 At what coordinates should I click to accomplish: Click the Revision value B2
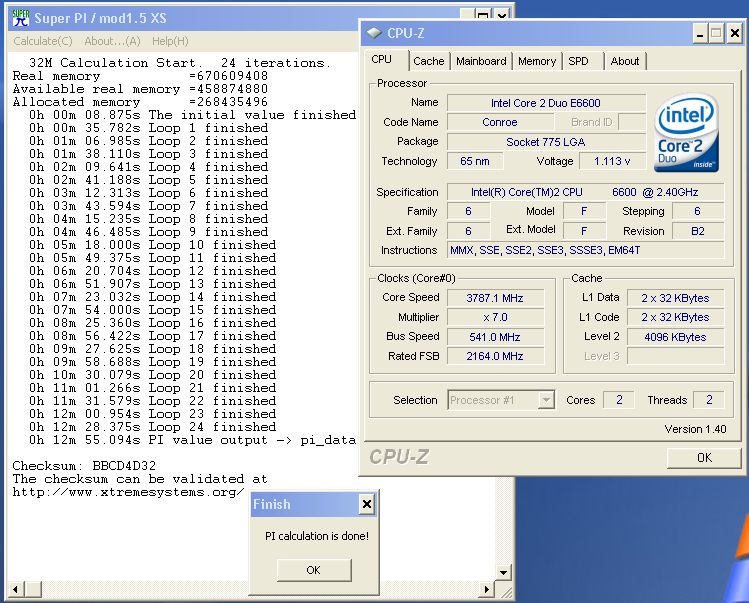698,231
